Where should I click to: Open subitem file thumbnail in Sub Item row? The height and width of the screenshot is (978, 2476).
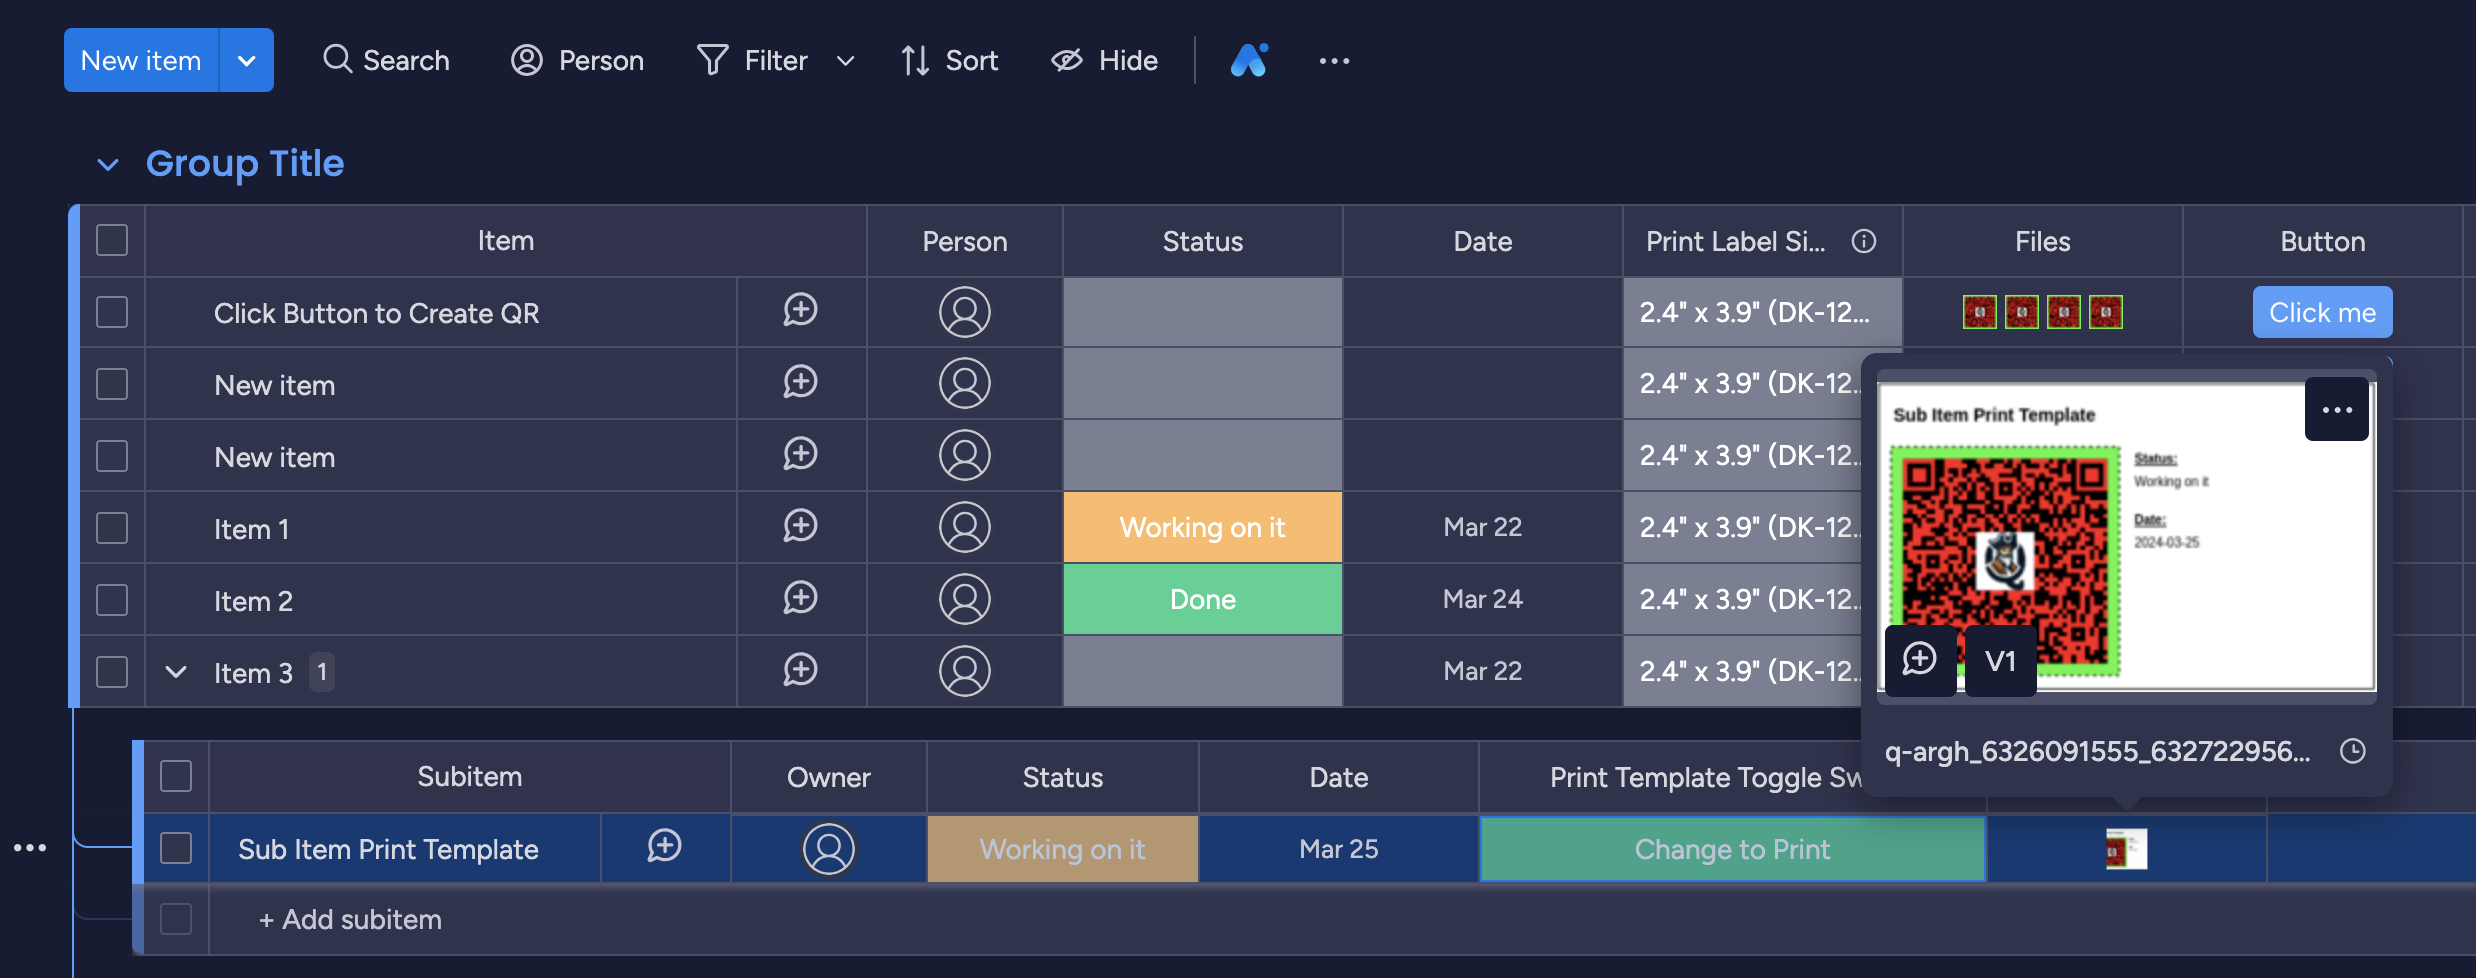(x=2126, y=849)
